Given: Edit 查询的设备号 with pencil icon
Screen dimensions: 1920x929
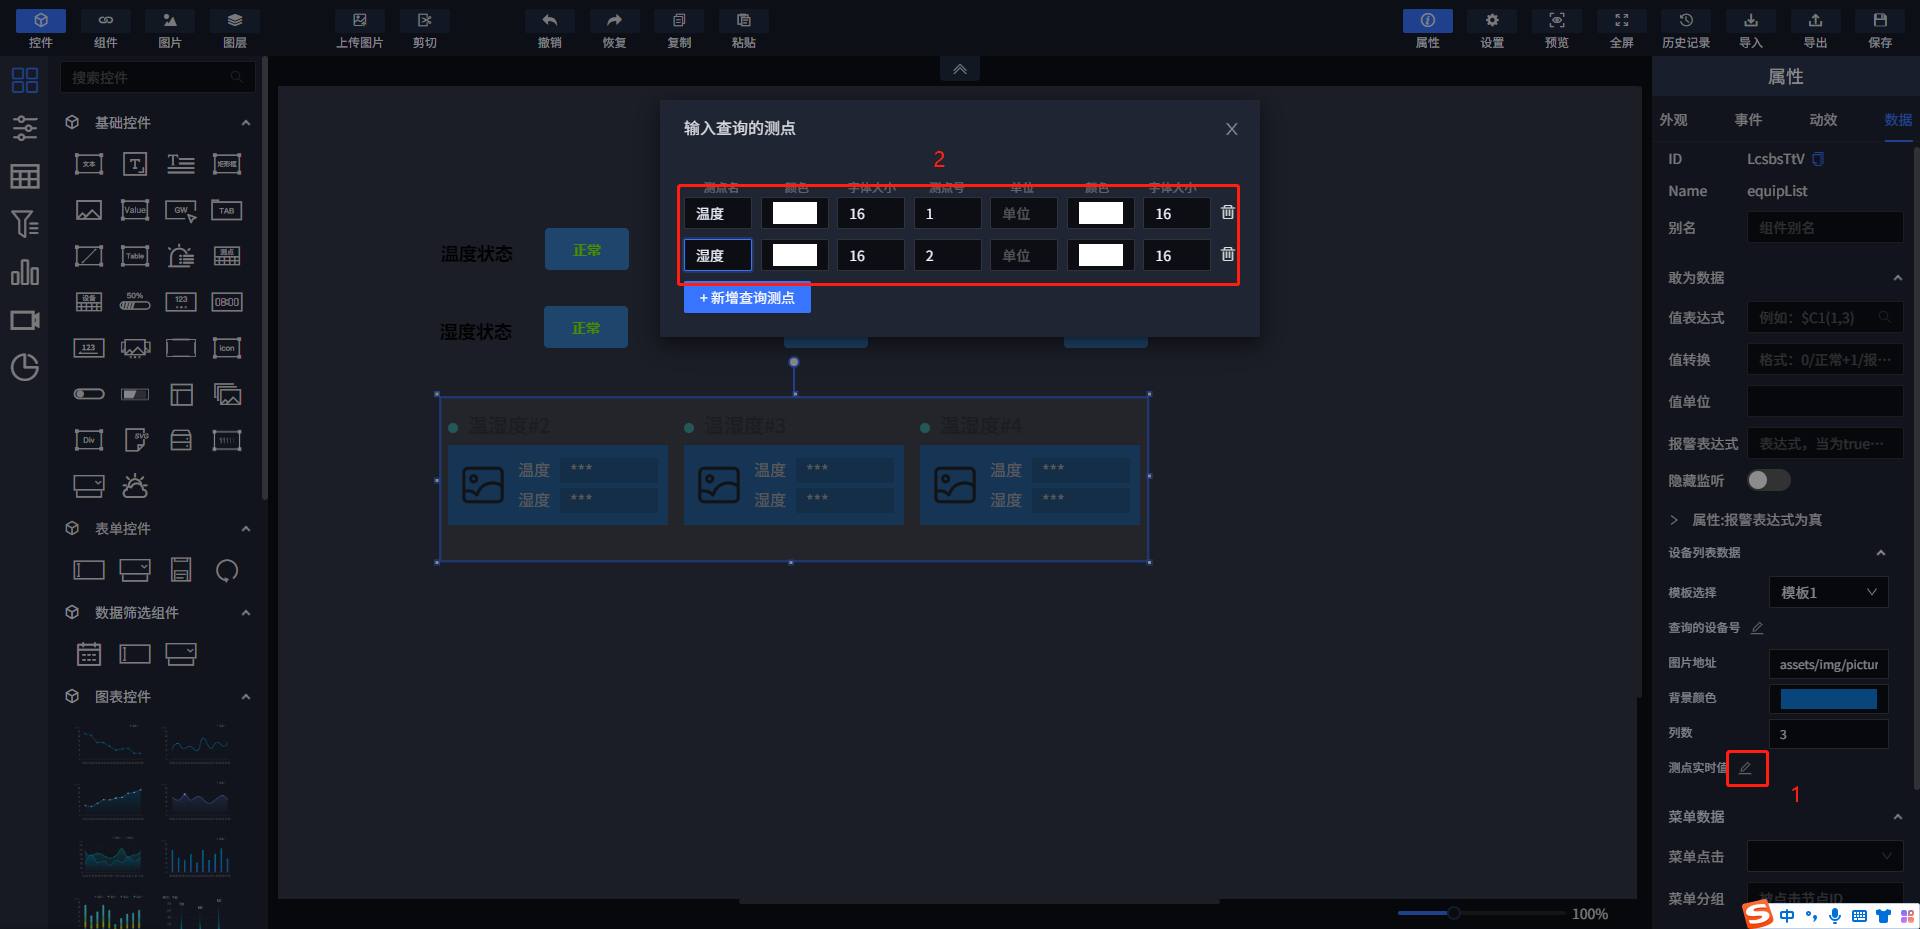Looking at the screenshot, I should click(1757, 628).
